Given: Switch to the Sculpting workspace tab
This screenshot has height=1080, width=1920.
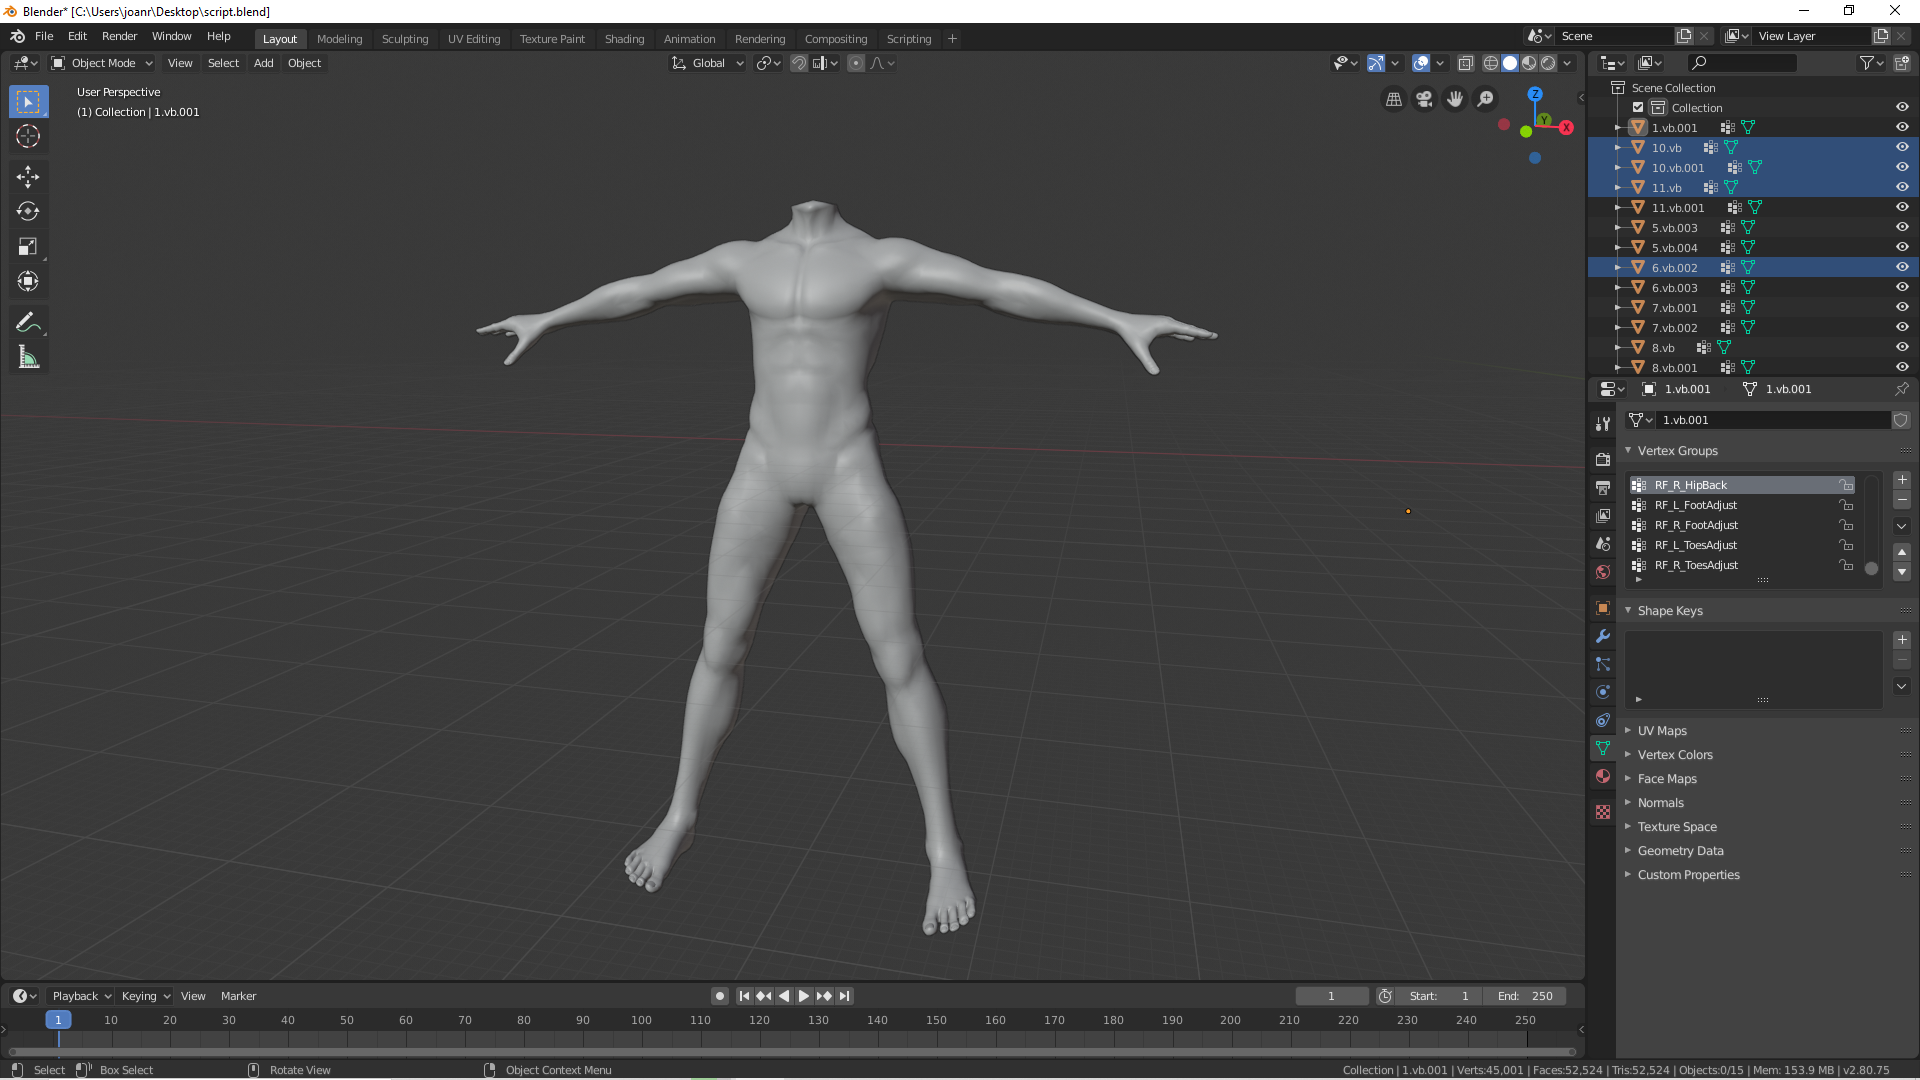Looking at the screenshot, I should point(405,39).
